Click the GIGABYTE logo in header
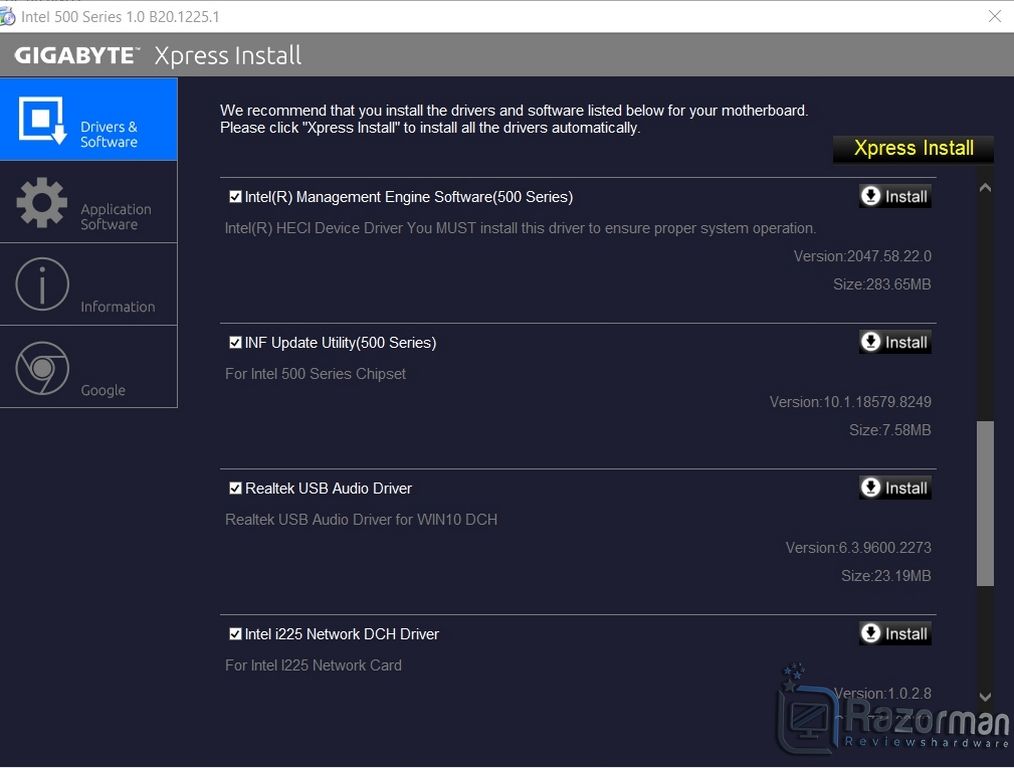Screen dimensions: 1014x768 76,56
